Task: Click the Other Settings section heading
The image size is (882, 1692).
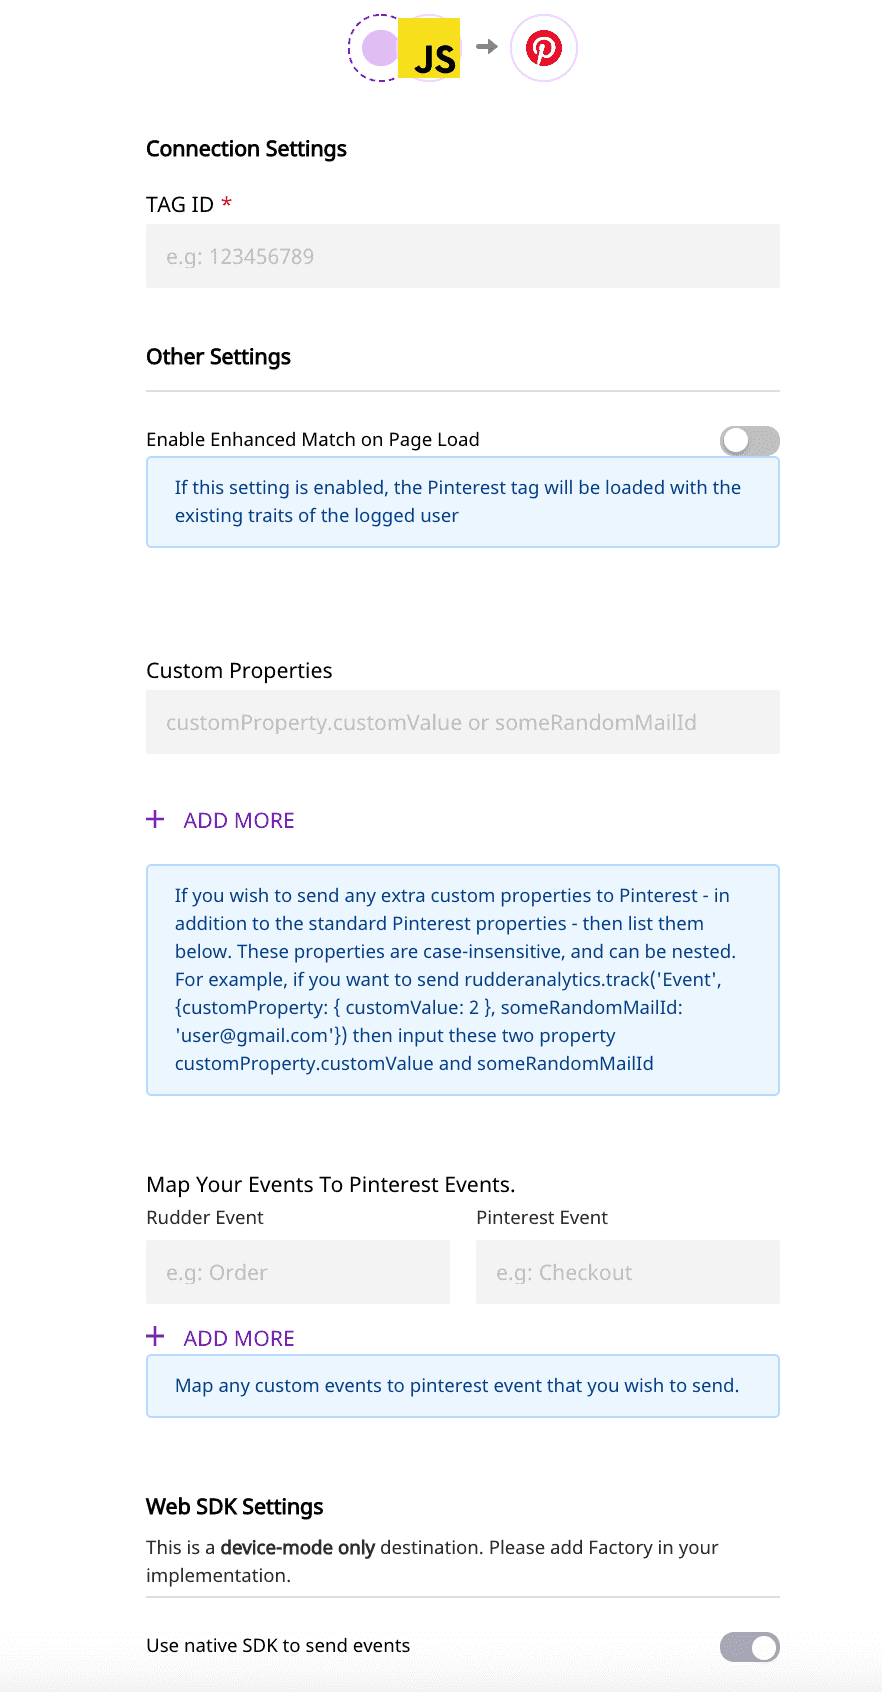Action: click(218, 357)
